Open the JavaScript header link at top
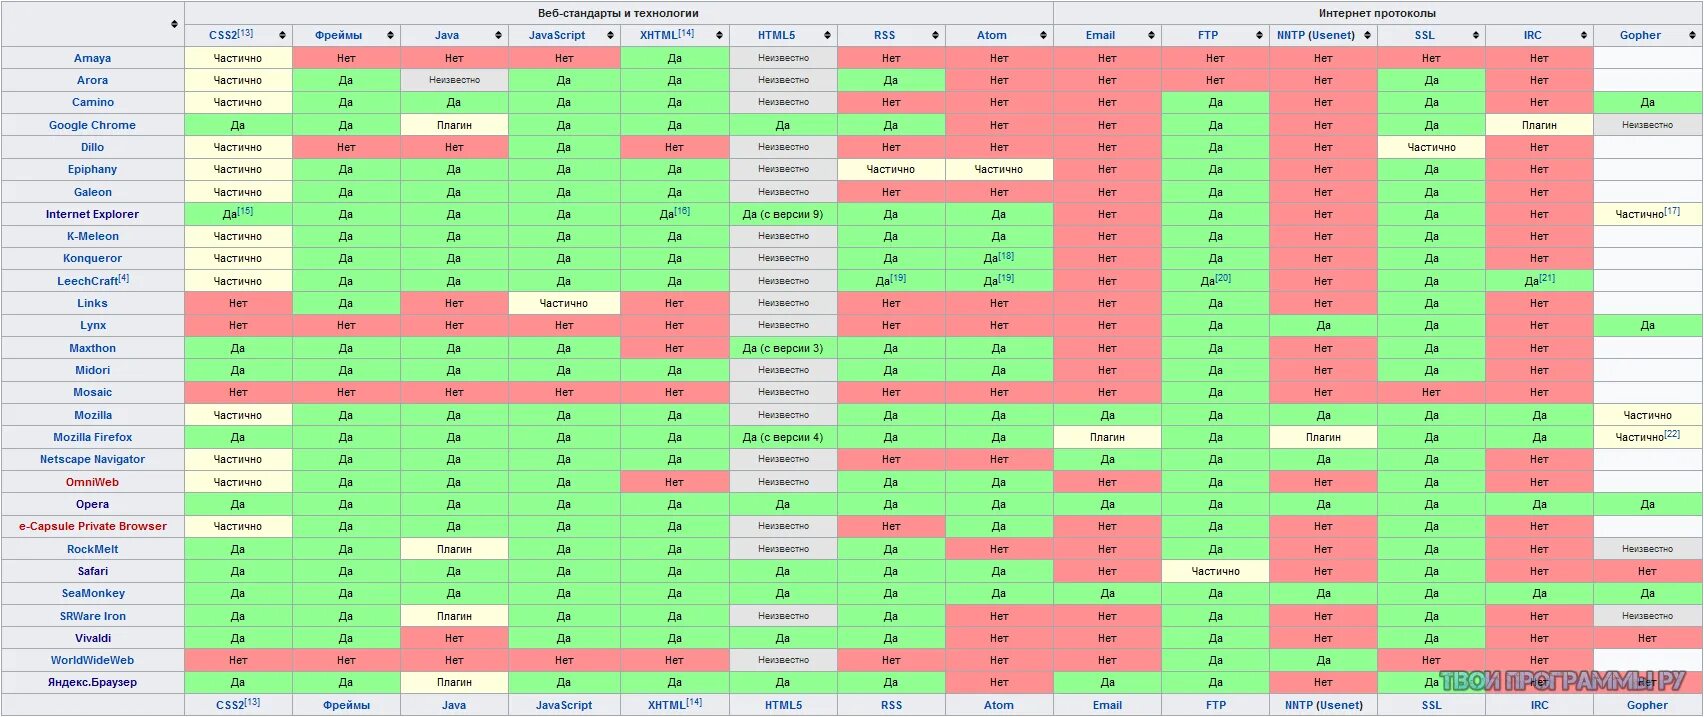 pos(557,35)
